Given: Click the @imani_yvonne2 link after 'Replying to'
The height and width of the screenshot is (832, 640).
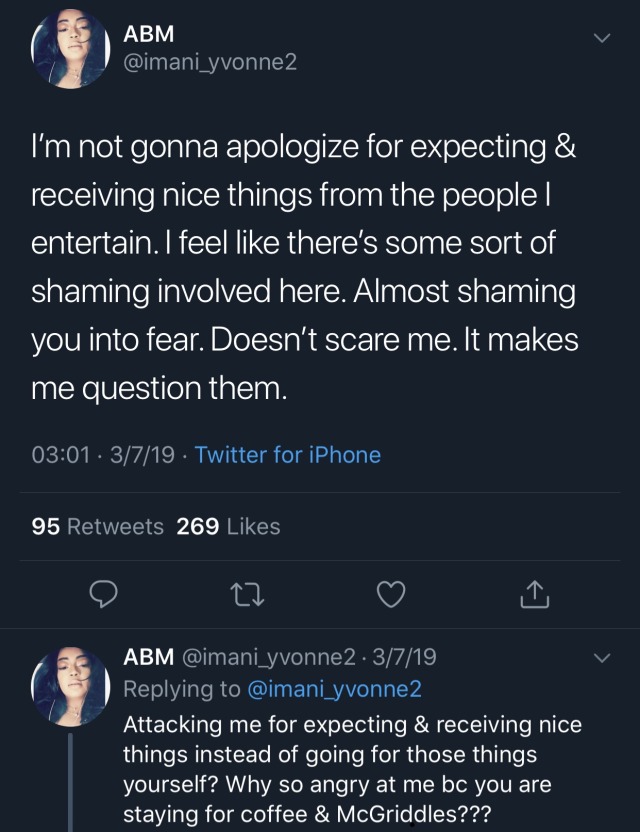Looking at the screenshot, I should (x=334, y=689).
